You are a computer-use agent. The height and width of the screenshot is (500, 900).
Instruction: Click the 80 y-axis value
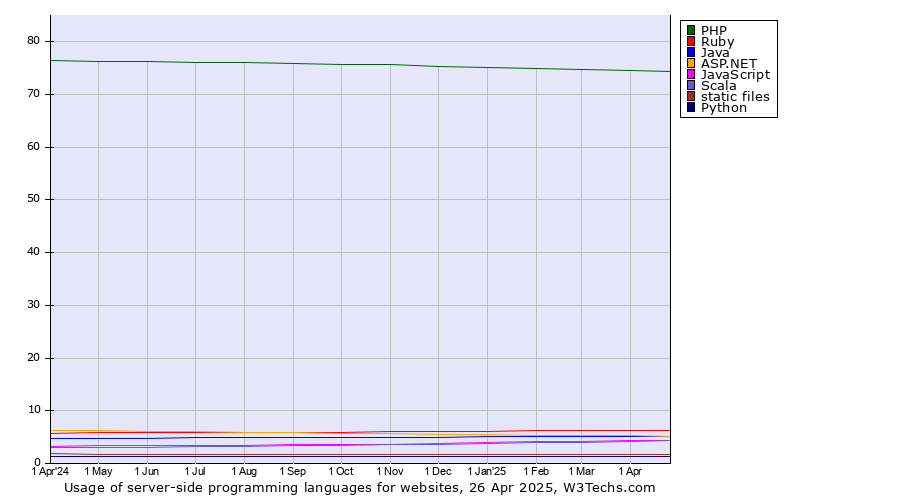[33, 41]
